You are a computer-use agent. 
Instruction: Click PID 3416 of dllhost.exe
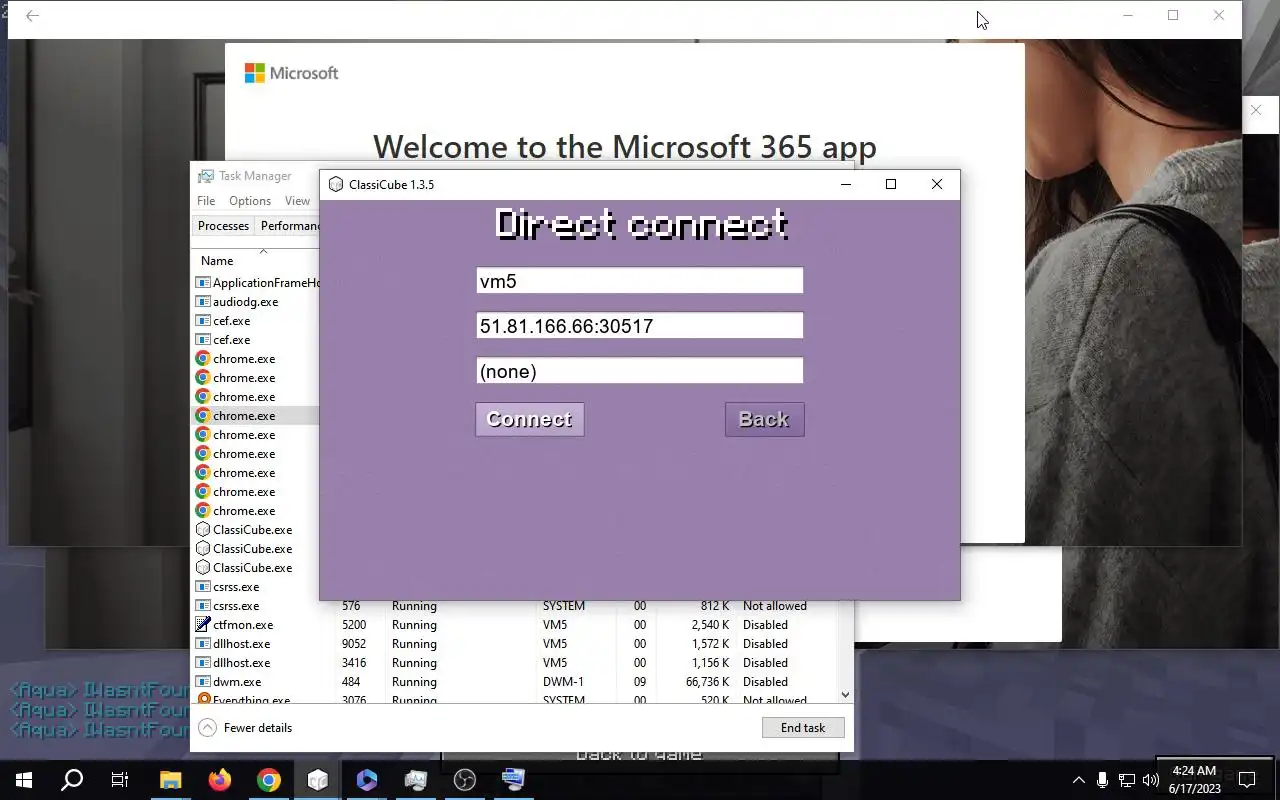tap(355, 663)
